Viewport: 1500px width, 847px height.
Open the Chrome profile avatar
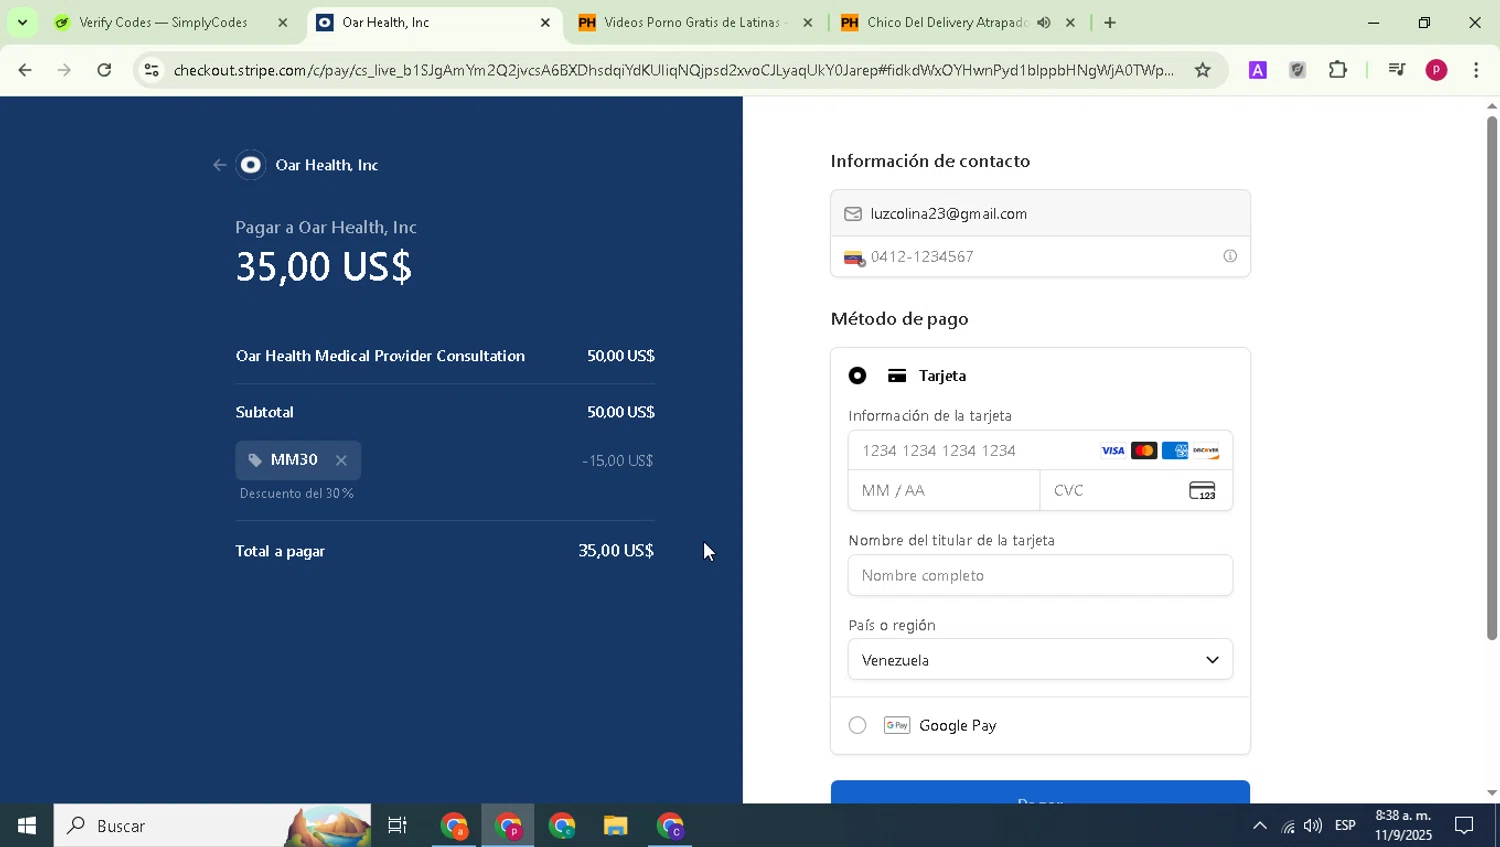pyautogui.click(x=1436, y=70)
